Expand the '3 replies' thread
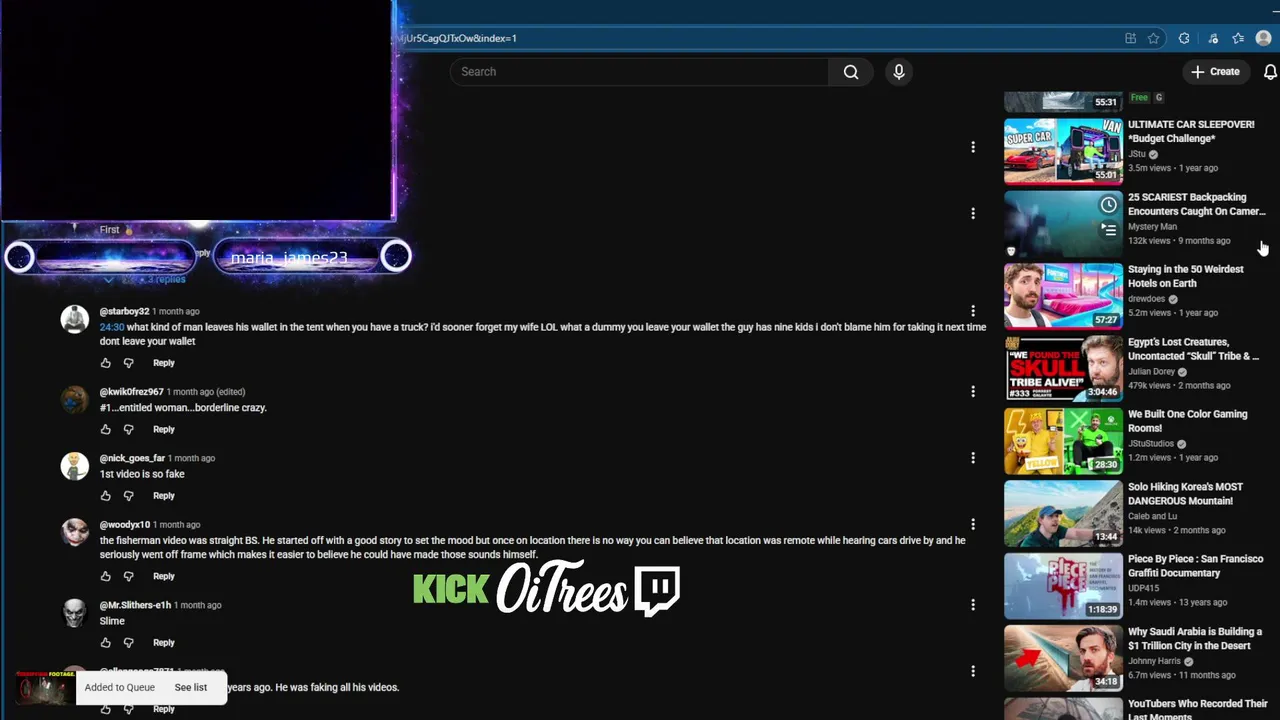The image size is (1280, 720). click(x=146, y=279)
